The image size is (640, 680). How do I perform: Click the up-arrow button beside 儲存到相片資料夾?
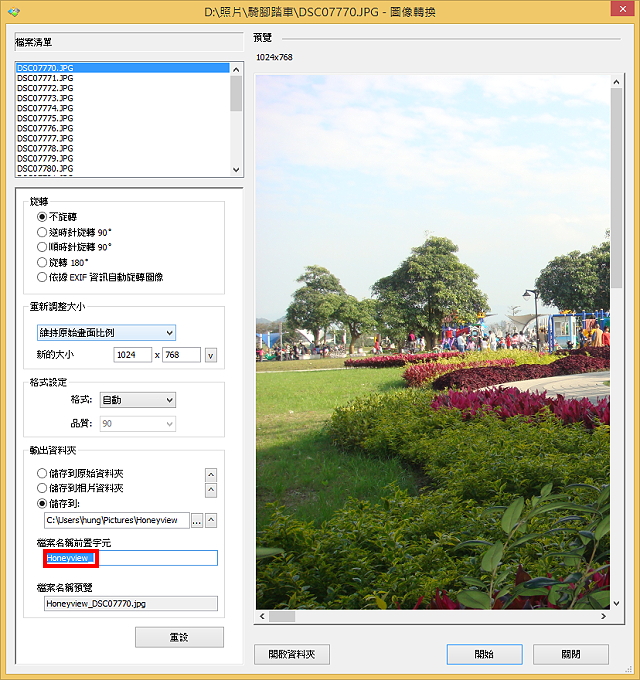point(211,490)
